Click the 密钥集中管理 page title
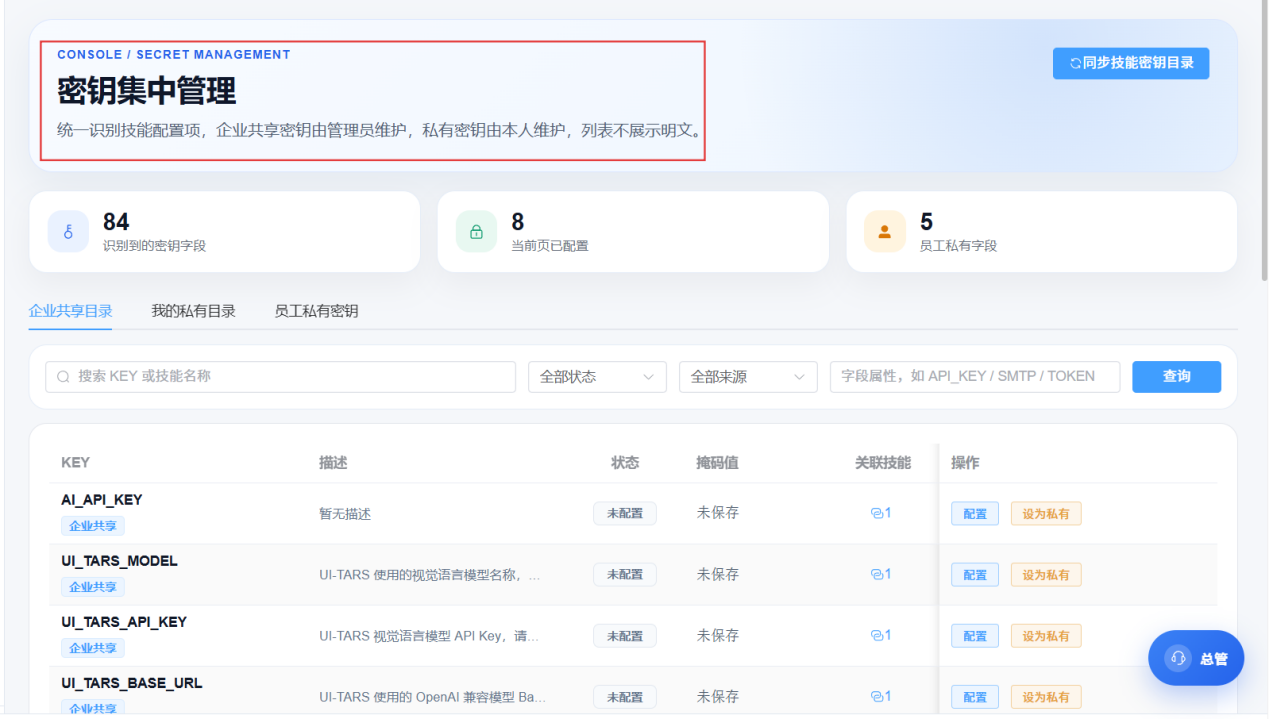Screen dimensions: 1269x719 click(147, 91)
